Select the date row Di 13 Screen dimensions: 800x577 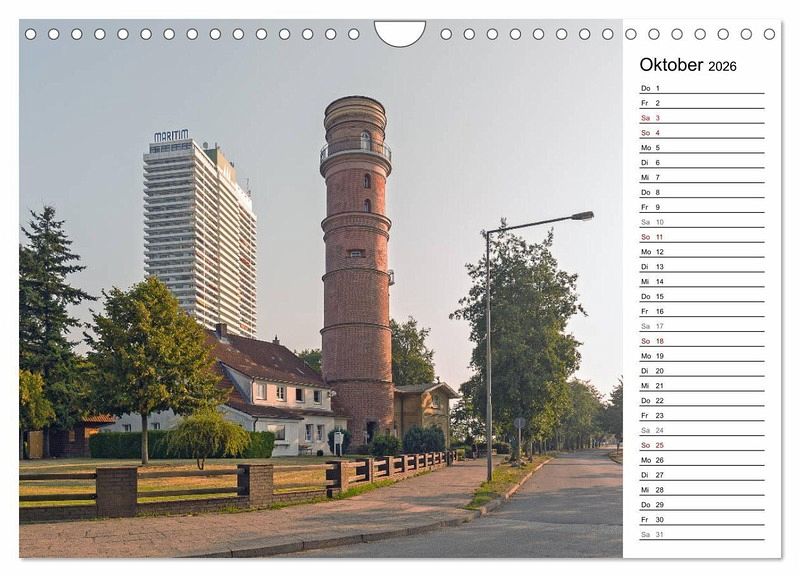point(702,267)
